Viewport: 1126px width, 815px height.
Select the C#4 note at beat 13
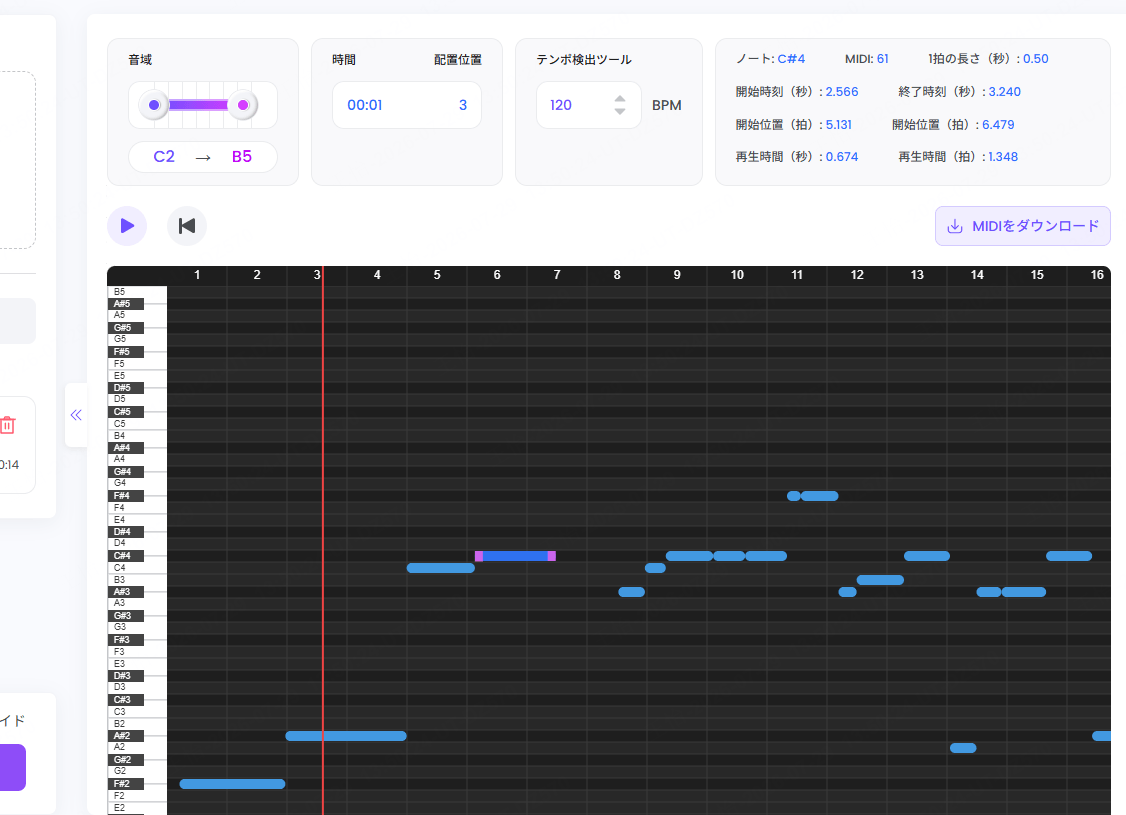(927, 556)
